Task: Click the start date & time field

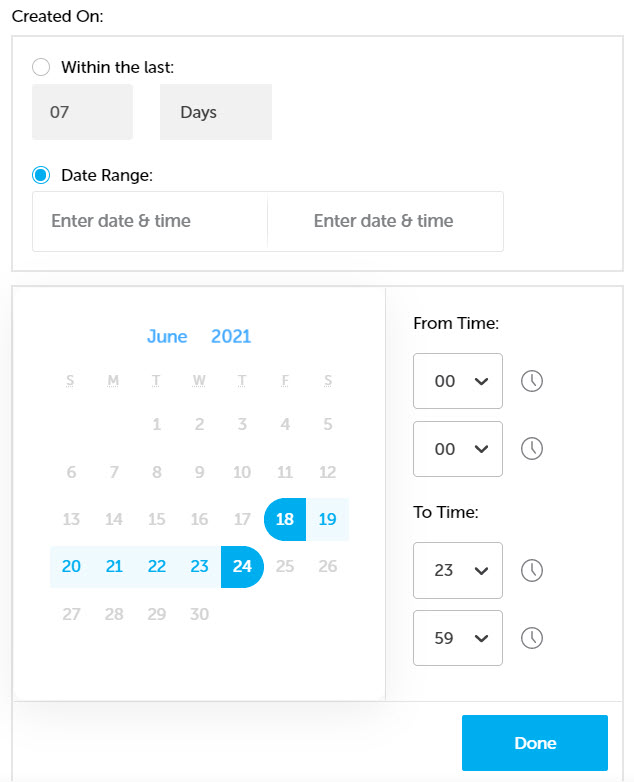Action: pos(150,221)
